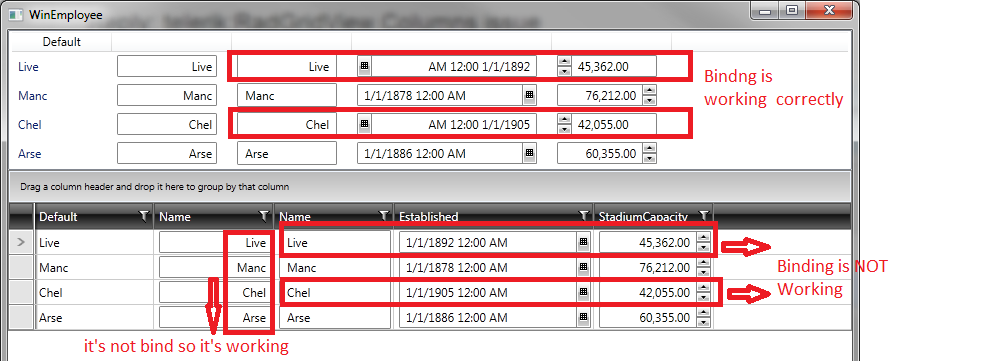Increase grid row Chel StadiumCapacity value

(x=704, y=288)
